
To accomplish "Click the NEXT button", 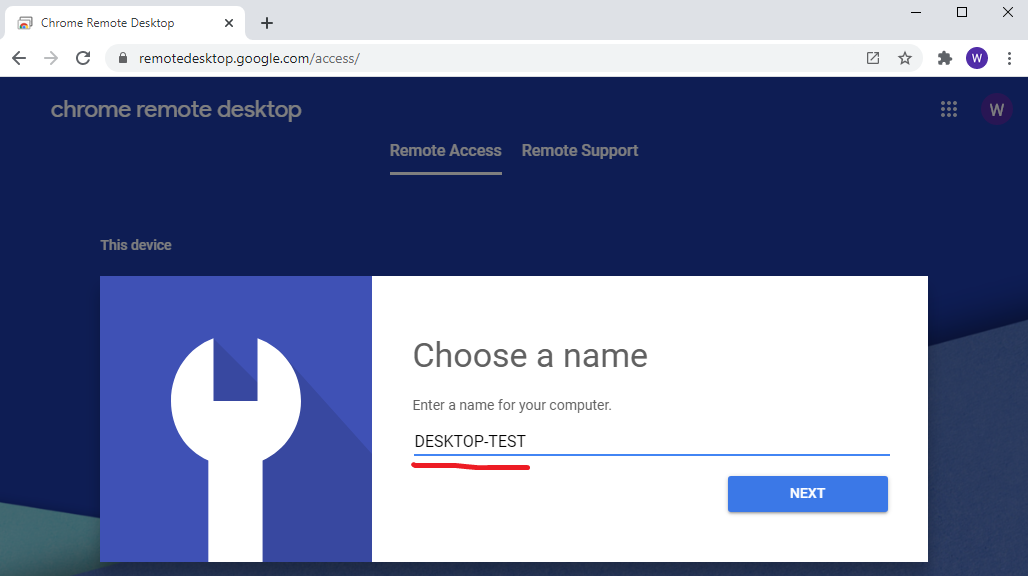I will coord(808,493).
